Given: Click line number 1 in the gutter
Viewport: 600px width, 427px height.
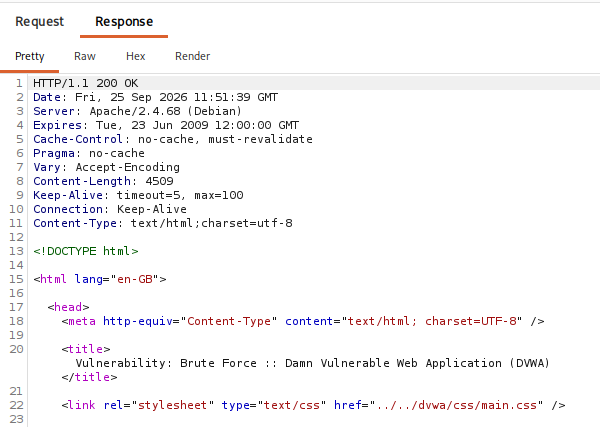Looking at the screenshot, I should coord(19,83).
